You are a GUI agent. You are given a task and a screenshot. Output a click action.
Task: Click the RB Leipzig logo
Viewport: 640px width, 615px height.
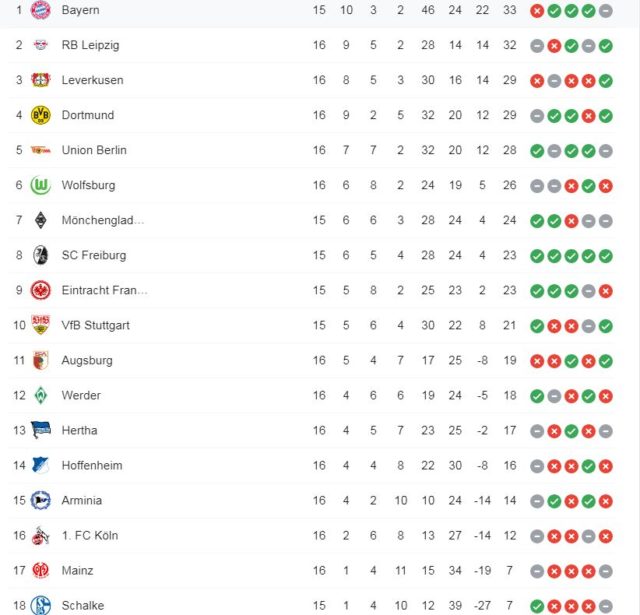(41, 45)
